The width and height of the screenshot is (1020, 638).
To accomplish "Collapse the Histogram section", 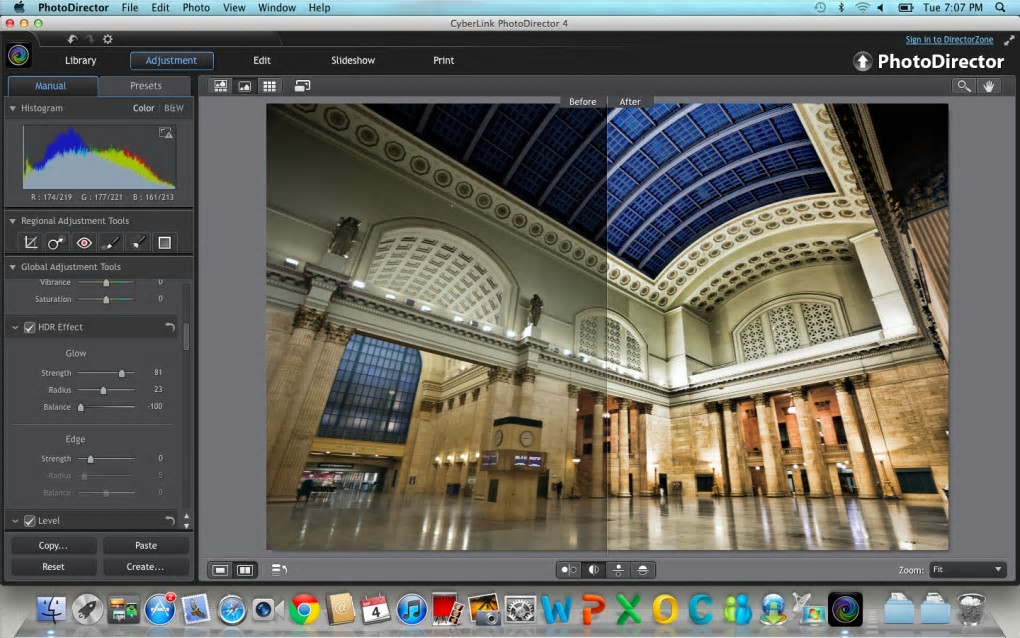I will click(12, 108).
